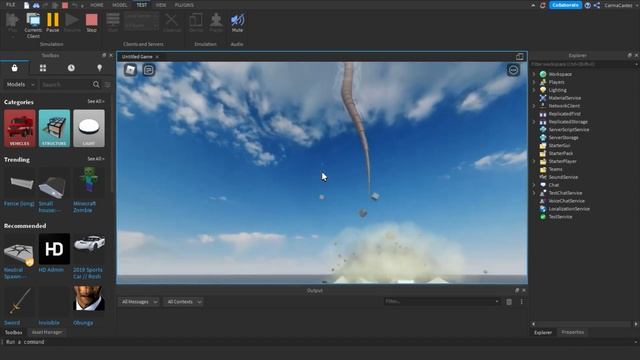
Task: Switch to the HOME ribbon tab
Action: pyautogui.click(x=97, y=5)
